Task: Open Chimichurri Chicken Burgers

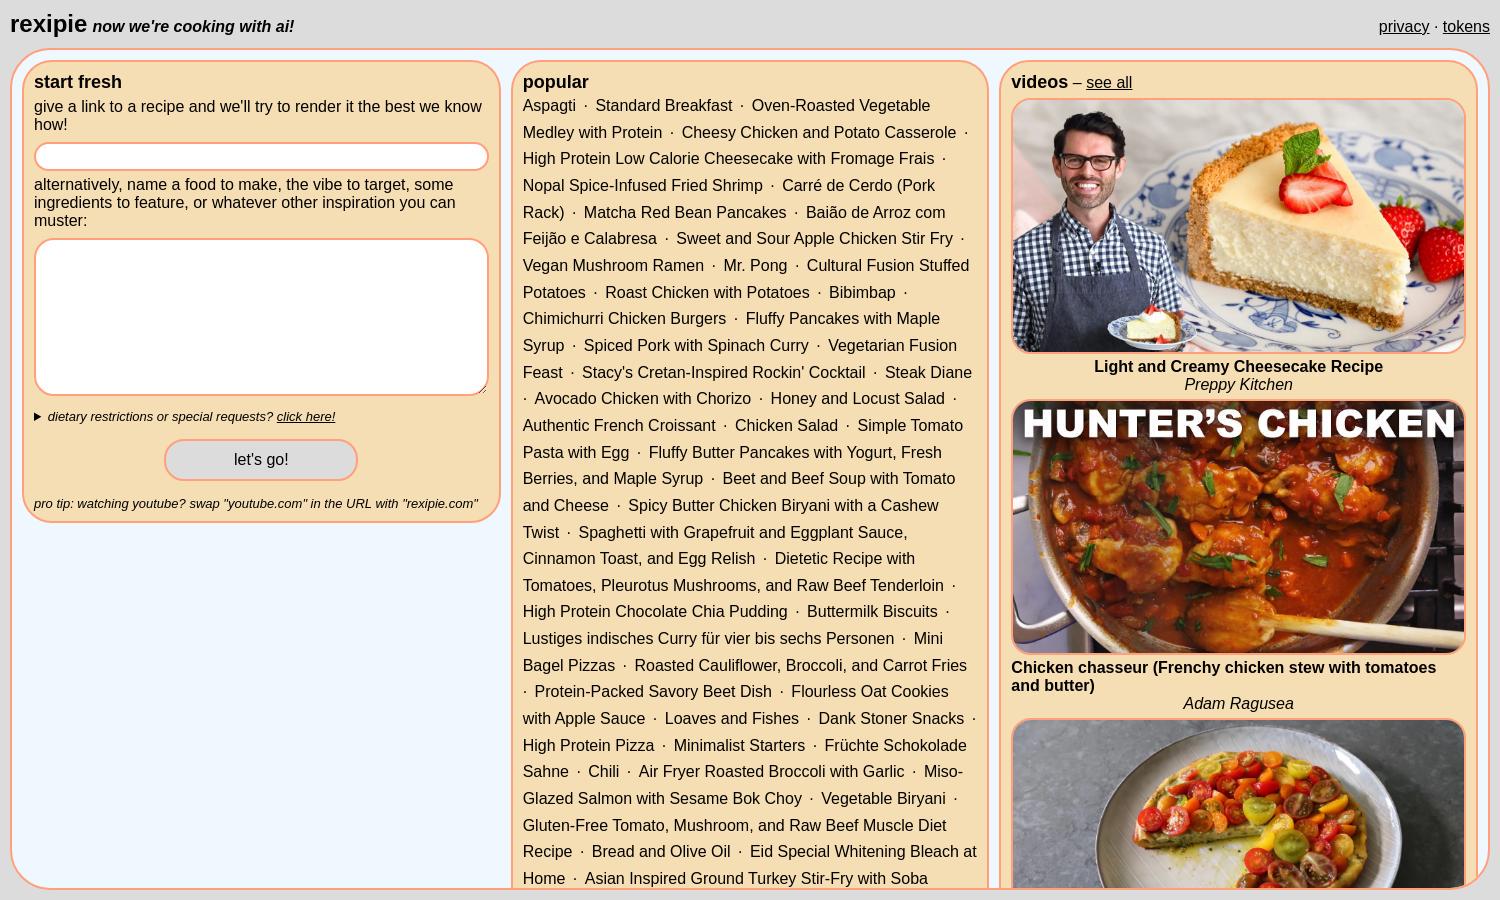Action: [x=624, y=319]
